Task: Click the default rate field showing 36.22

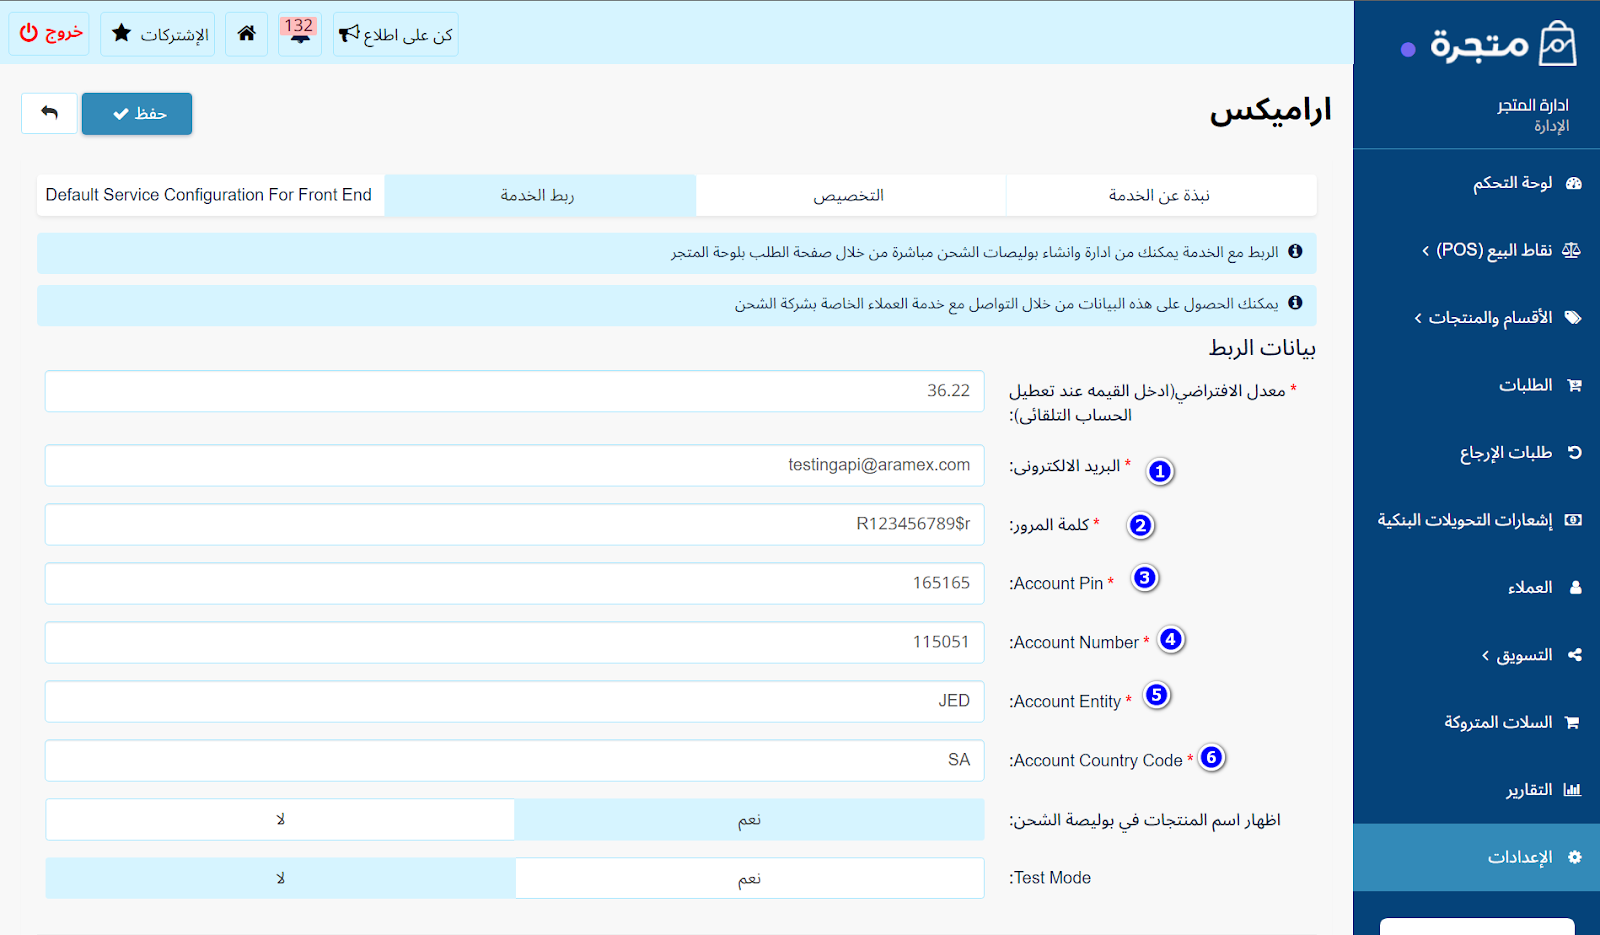Action: 515,391
